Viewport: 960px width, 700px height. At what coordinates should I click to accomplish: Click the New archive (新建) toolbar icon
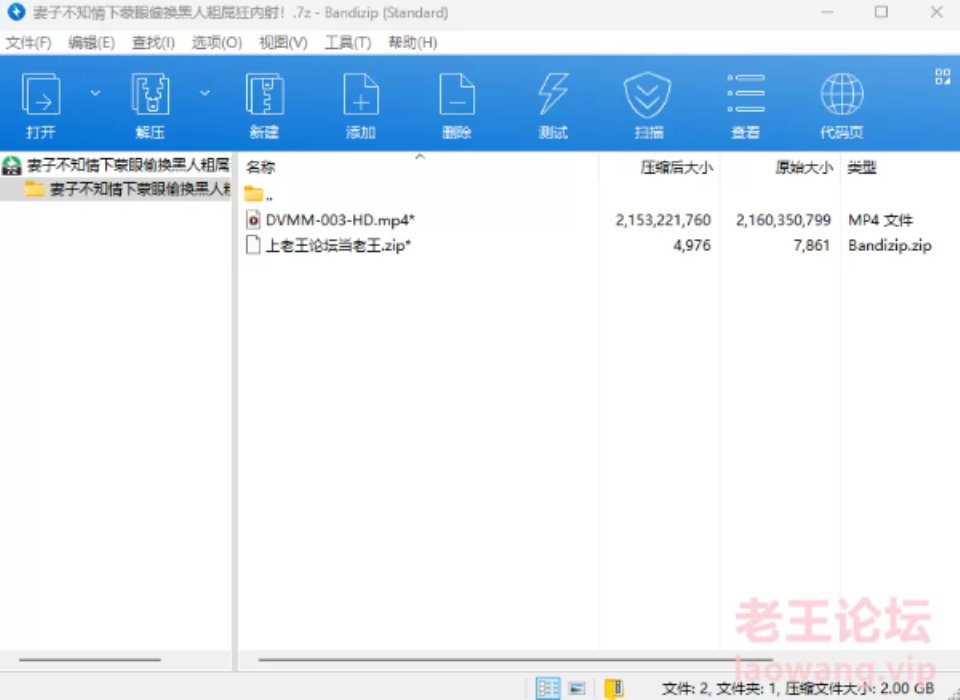click(x=264, y=94)
